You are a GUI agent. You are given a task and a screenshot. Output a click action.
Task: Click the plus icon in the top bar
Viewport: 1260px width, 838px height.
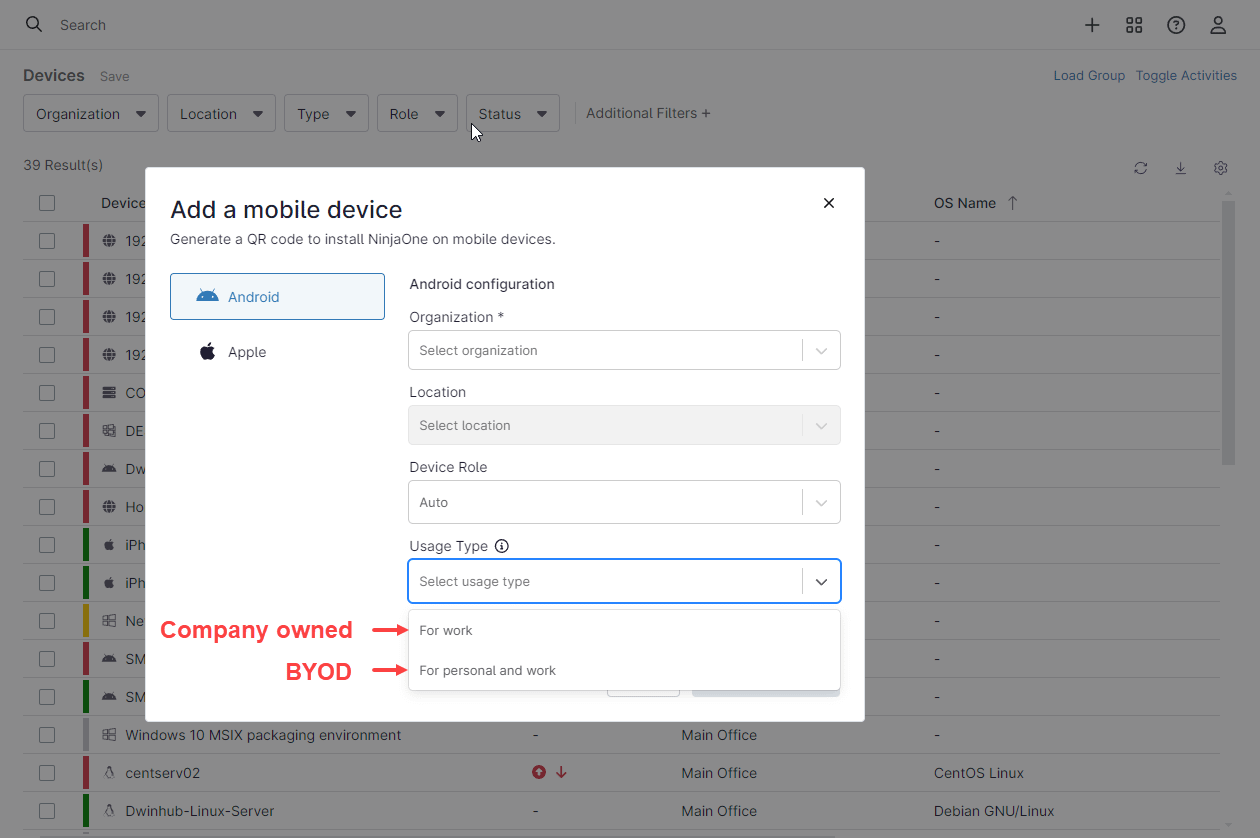pyautogui.click(x=1092, y=24)
